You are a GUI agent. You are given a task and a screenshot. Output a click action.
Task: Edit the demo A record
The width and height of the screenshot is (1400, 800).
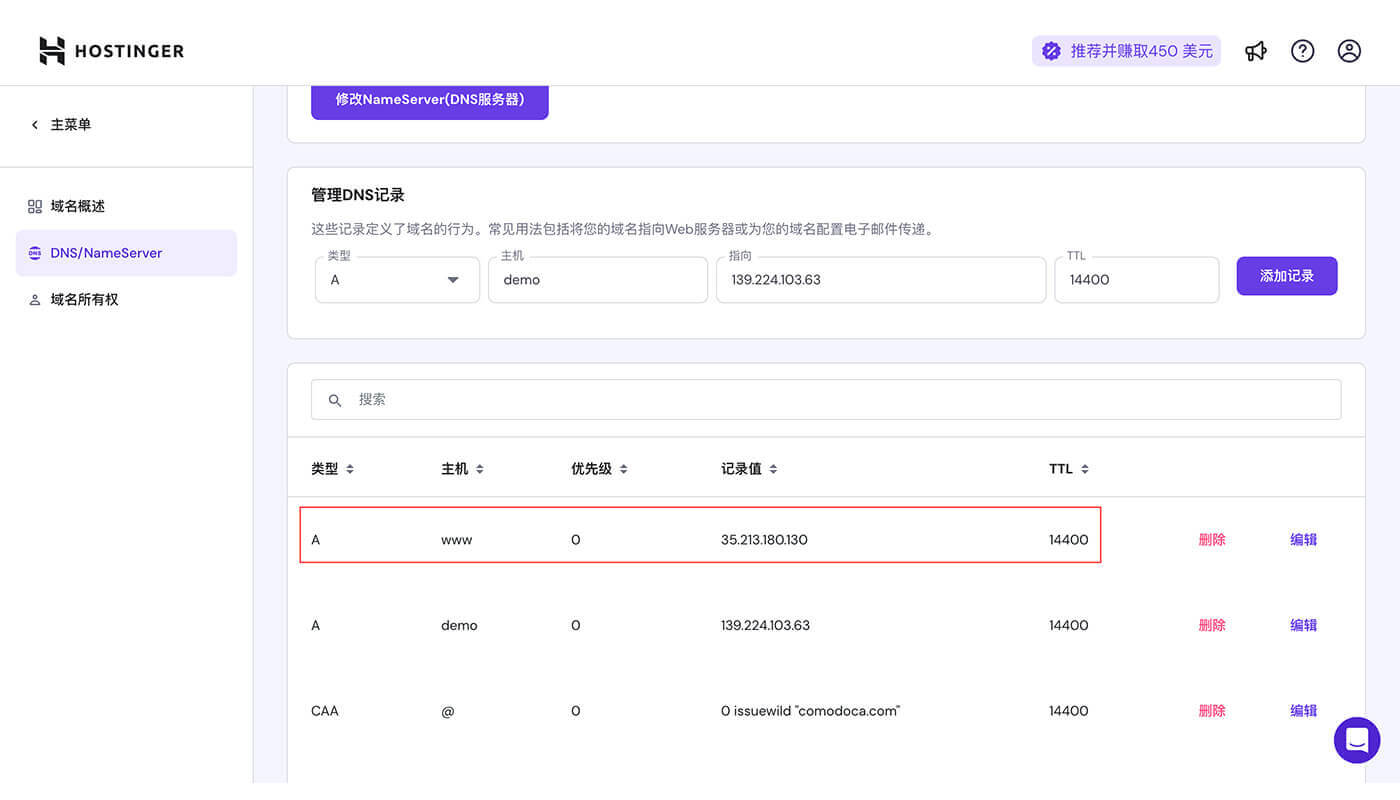pyautogui.click(x=1304, y=626)
